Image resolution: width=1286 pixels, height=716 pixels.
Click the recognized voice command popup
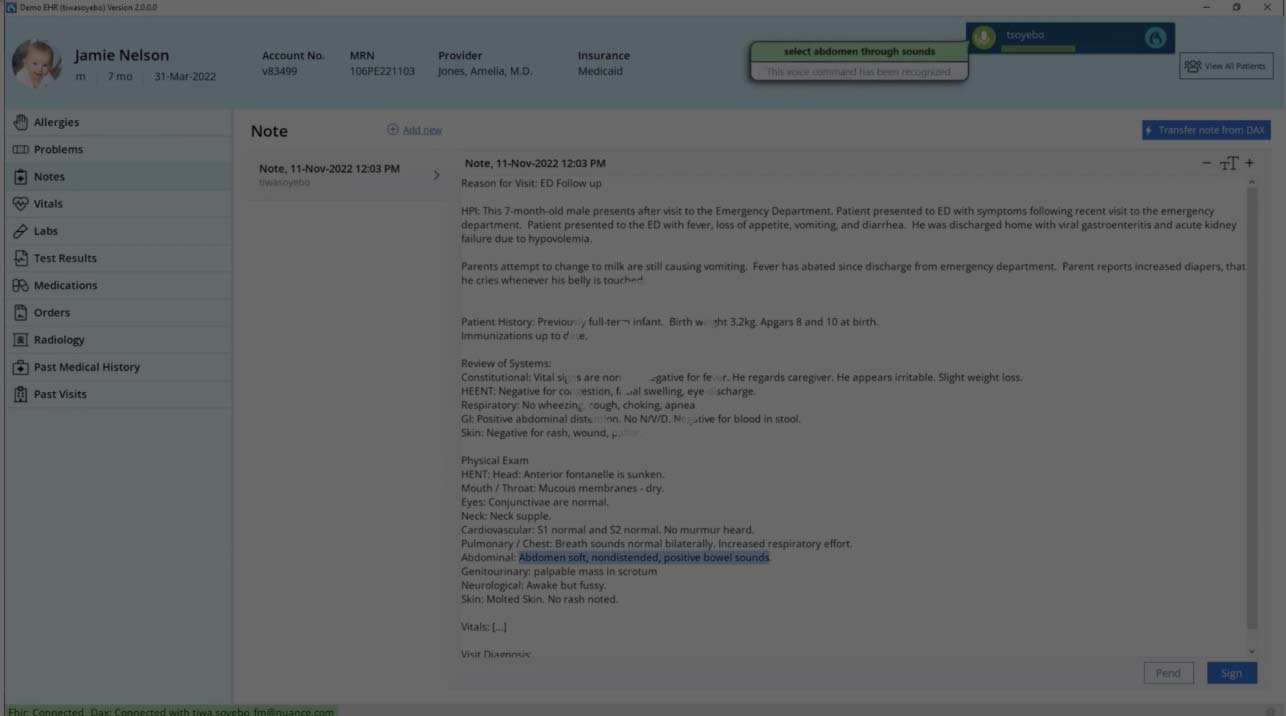point(859,62)
